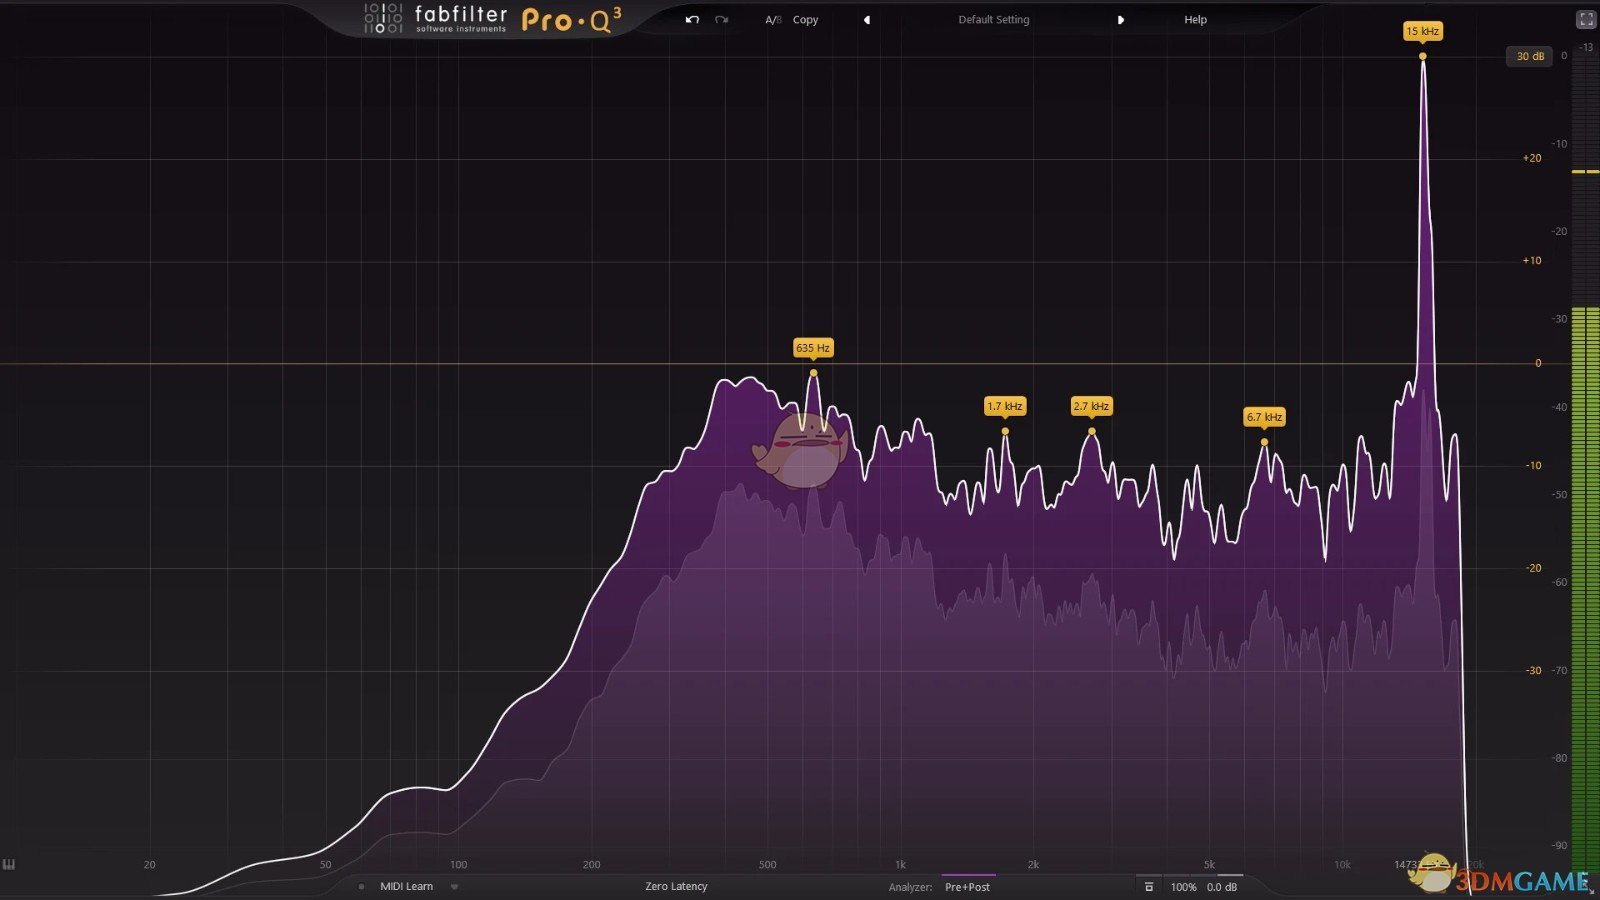
Task: Click the 635 Hz frequency label
Action: 813,348
